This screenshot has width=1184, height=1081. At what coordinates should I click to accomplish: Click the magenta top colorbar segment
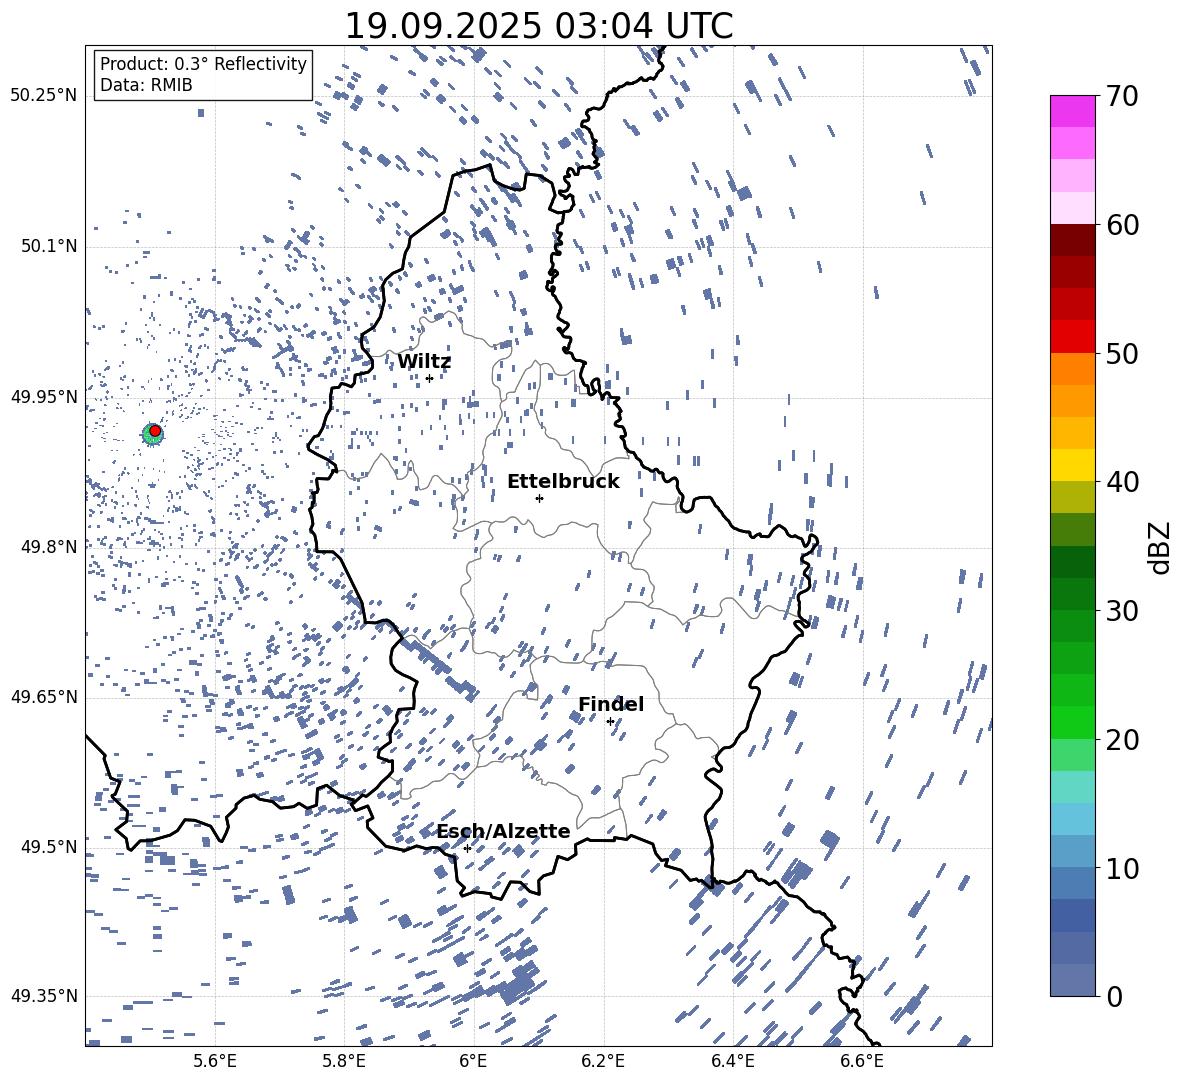(1072, 111)
